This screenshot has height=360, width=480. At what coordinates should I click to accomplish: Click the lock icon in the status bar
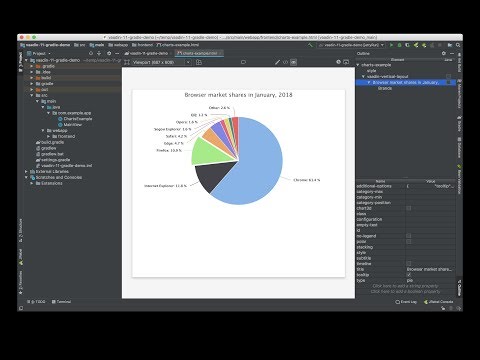click(x=443, y=308)
